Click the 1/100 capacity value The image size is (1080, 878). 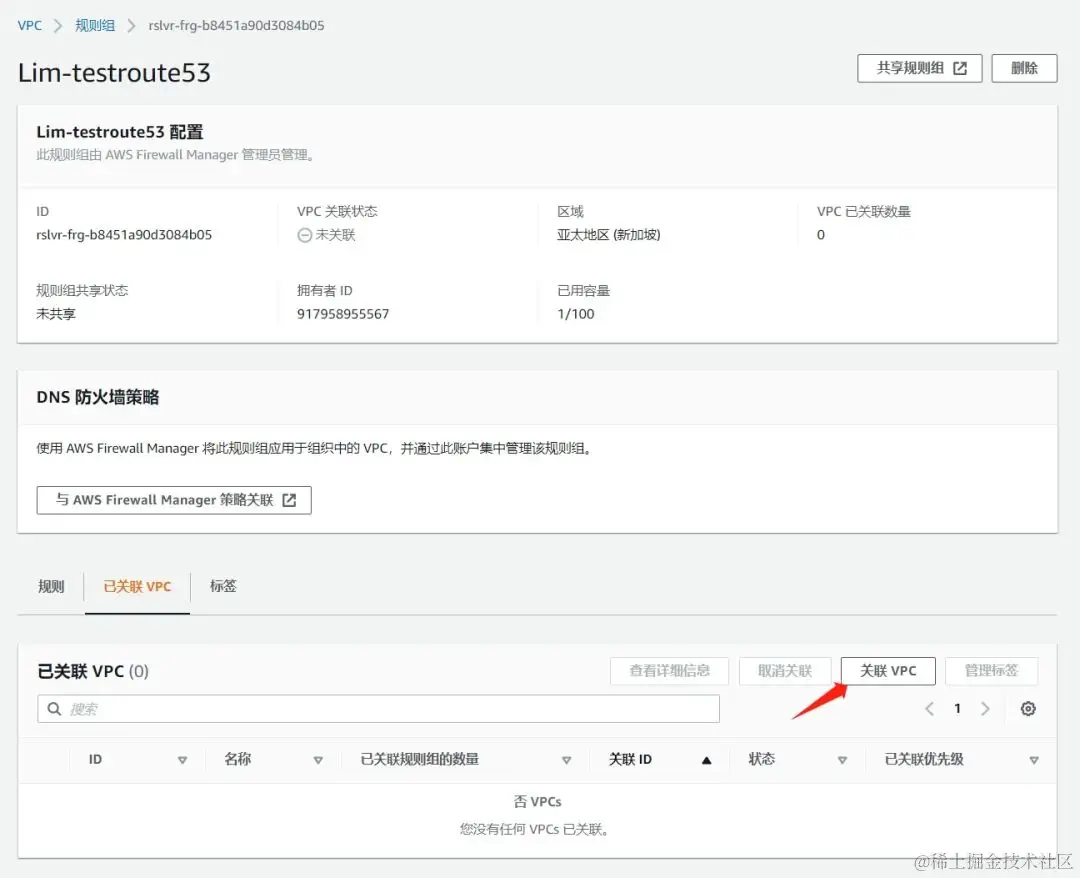click(x=576, y=314)
